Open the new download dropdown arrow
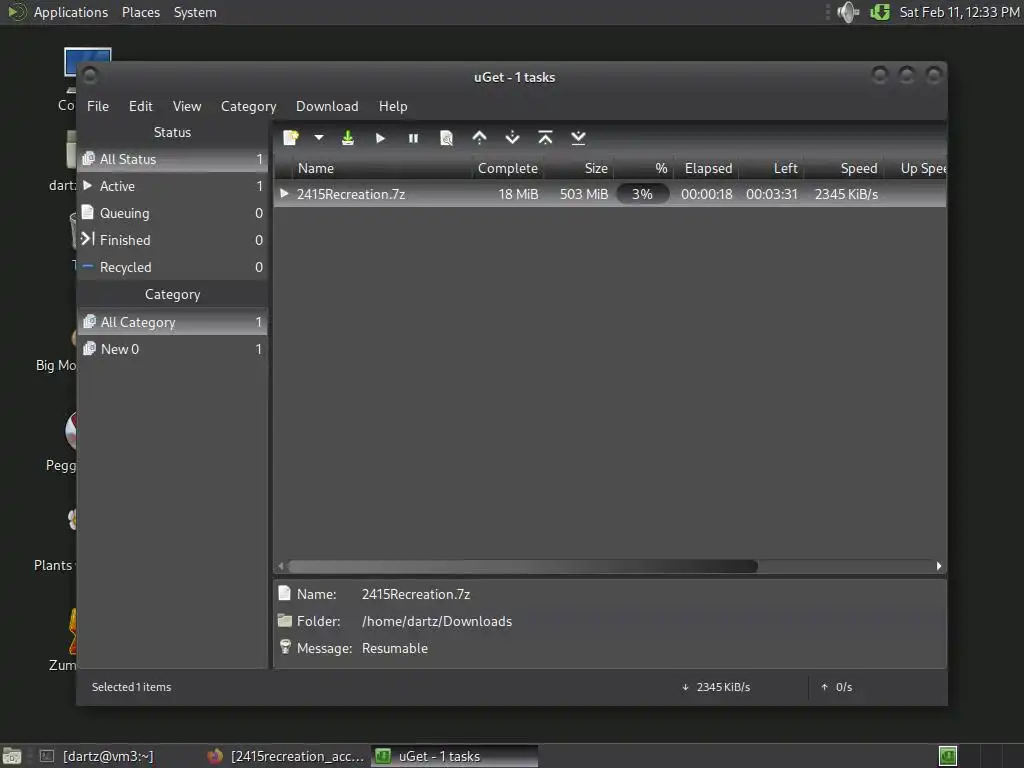 click(319, 138)
